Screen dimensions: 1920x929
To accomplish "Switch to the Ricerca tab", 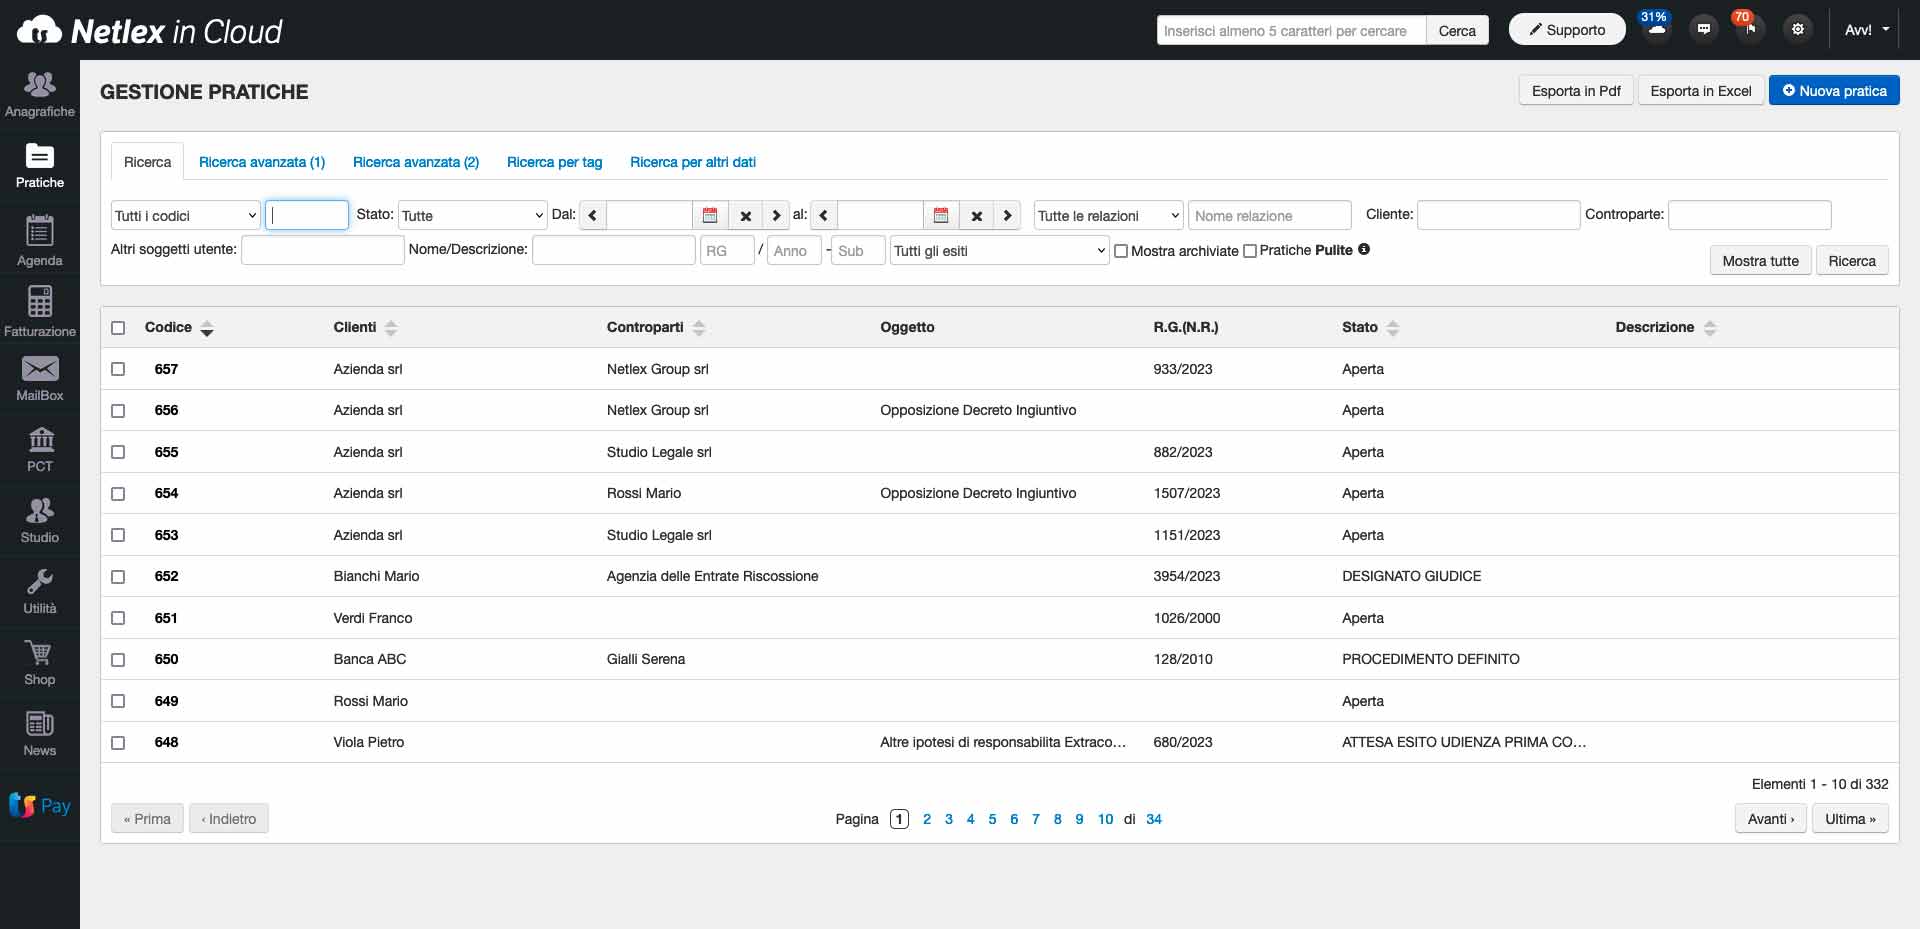I will pos(147,162).
